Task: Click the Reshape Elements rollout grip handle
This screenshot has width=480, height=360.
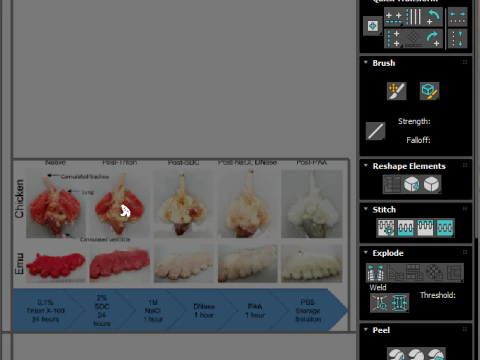Action: click(465, 165)
